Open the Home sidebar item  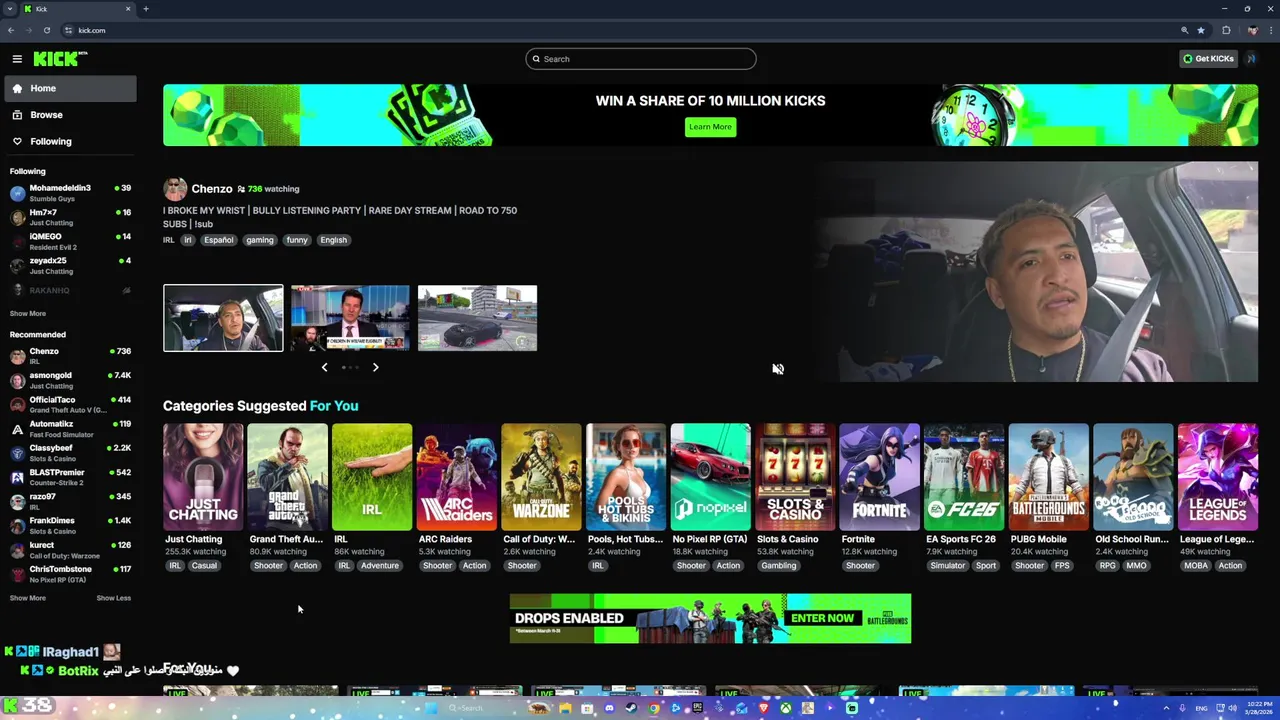(68, 88)
